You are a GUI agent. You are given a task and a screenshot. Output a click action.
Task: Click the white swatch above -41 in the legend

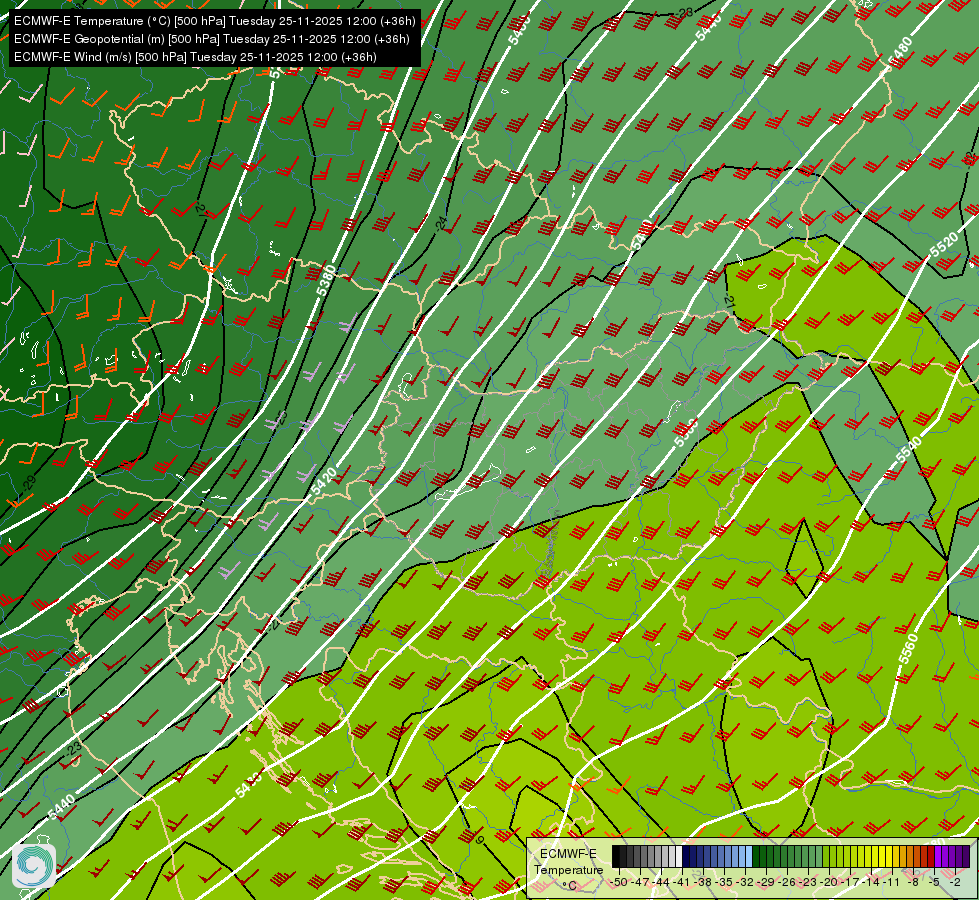click(x=679, y=856)
